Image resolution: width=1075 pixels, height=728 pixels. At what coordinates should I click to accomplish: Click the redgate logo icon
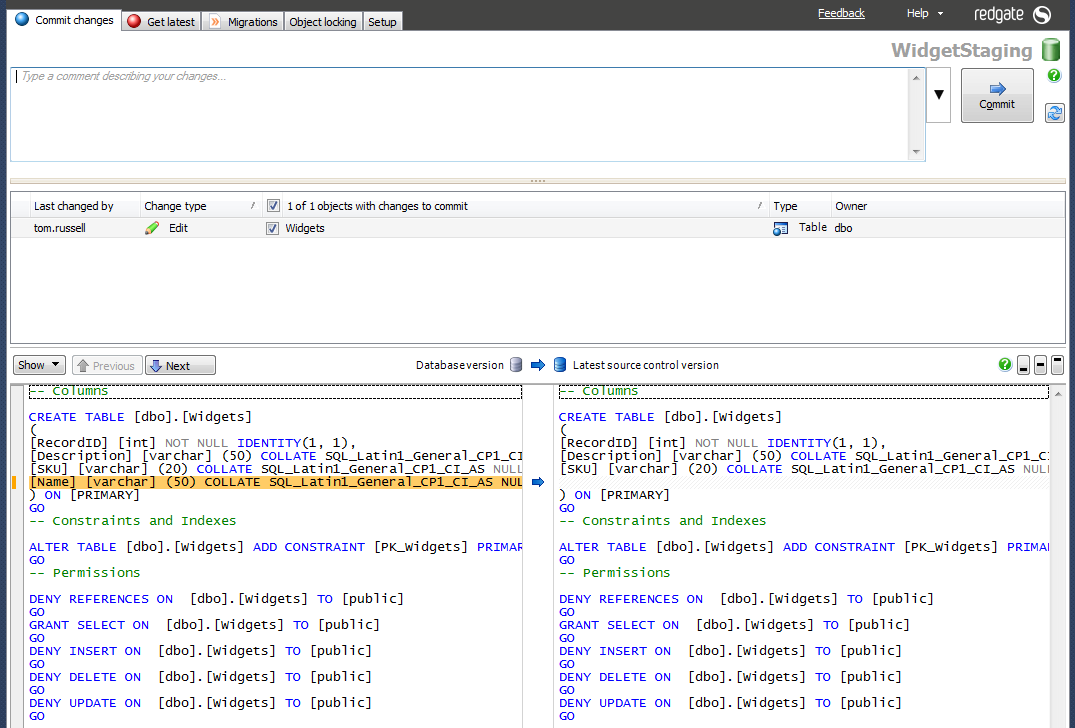click(x=1042, y=14)
